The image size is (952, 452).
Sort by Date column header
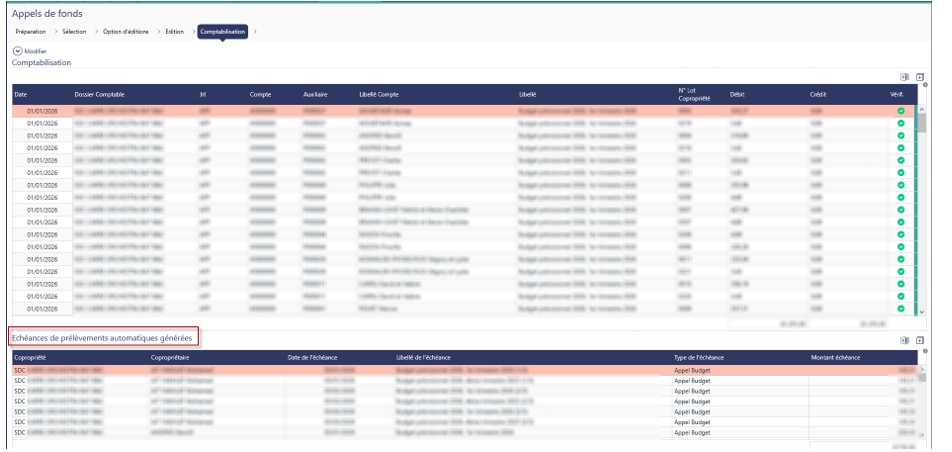tap(21, 94)
